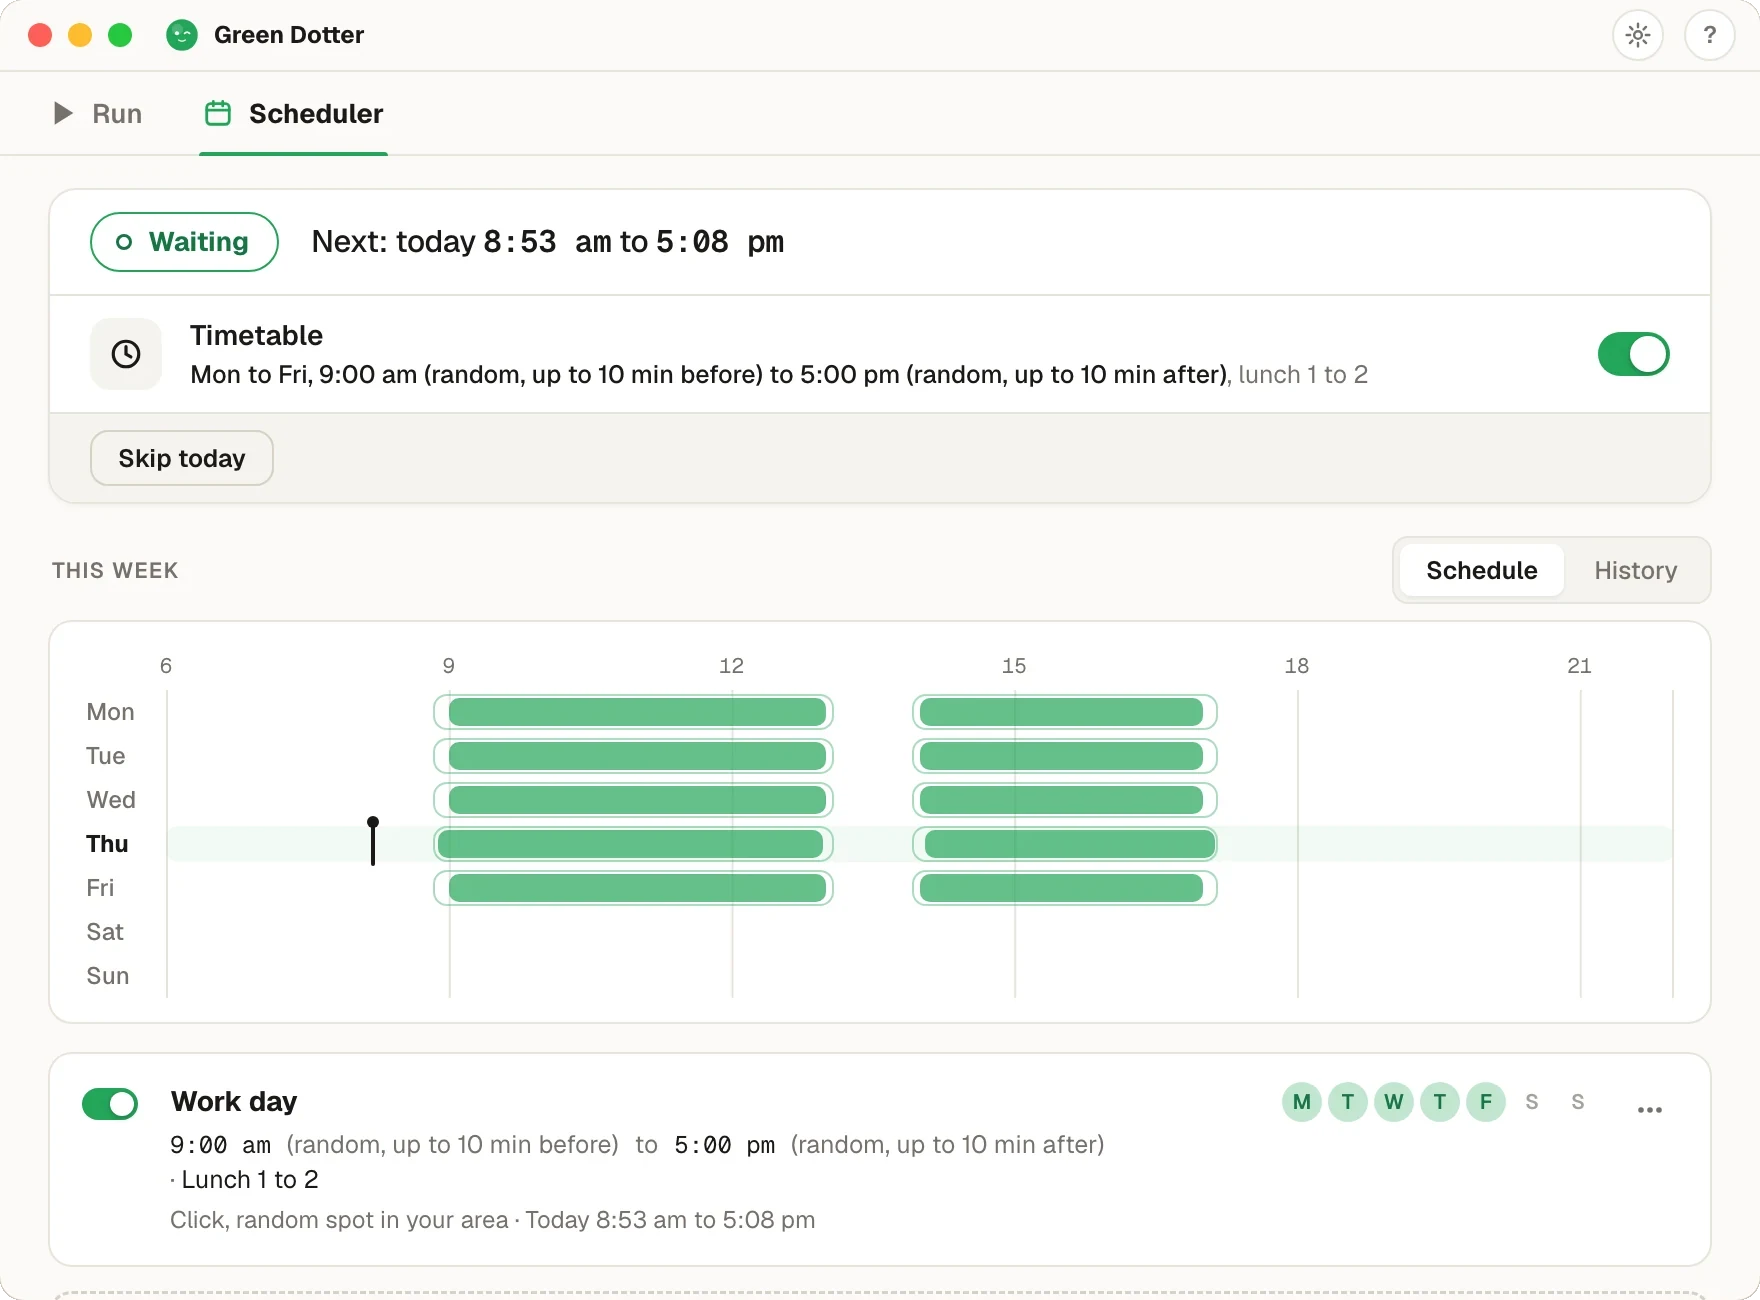The width and height of the screenshot is (1760, 1300).
Task: Open the Work day three-dots menu
Action: pyautogui.click(x=1650, y=1109)
